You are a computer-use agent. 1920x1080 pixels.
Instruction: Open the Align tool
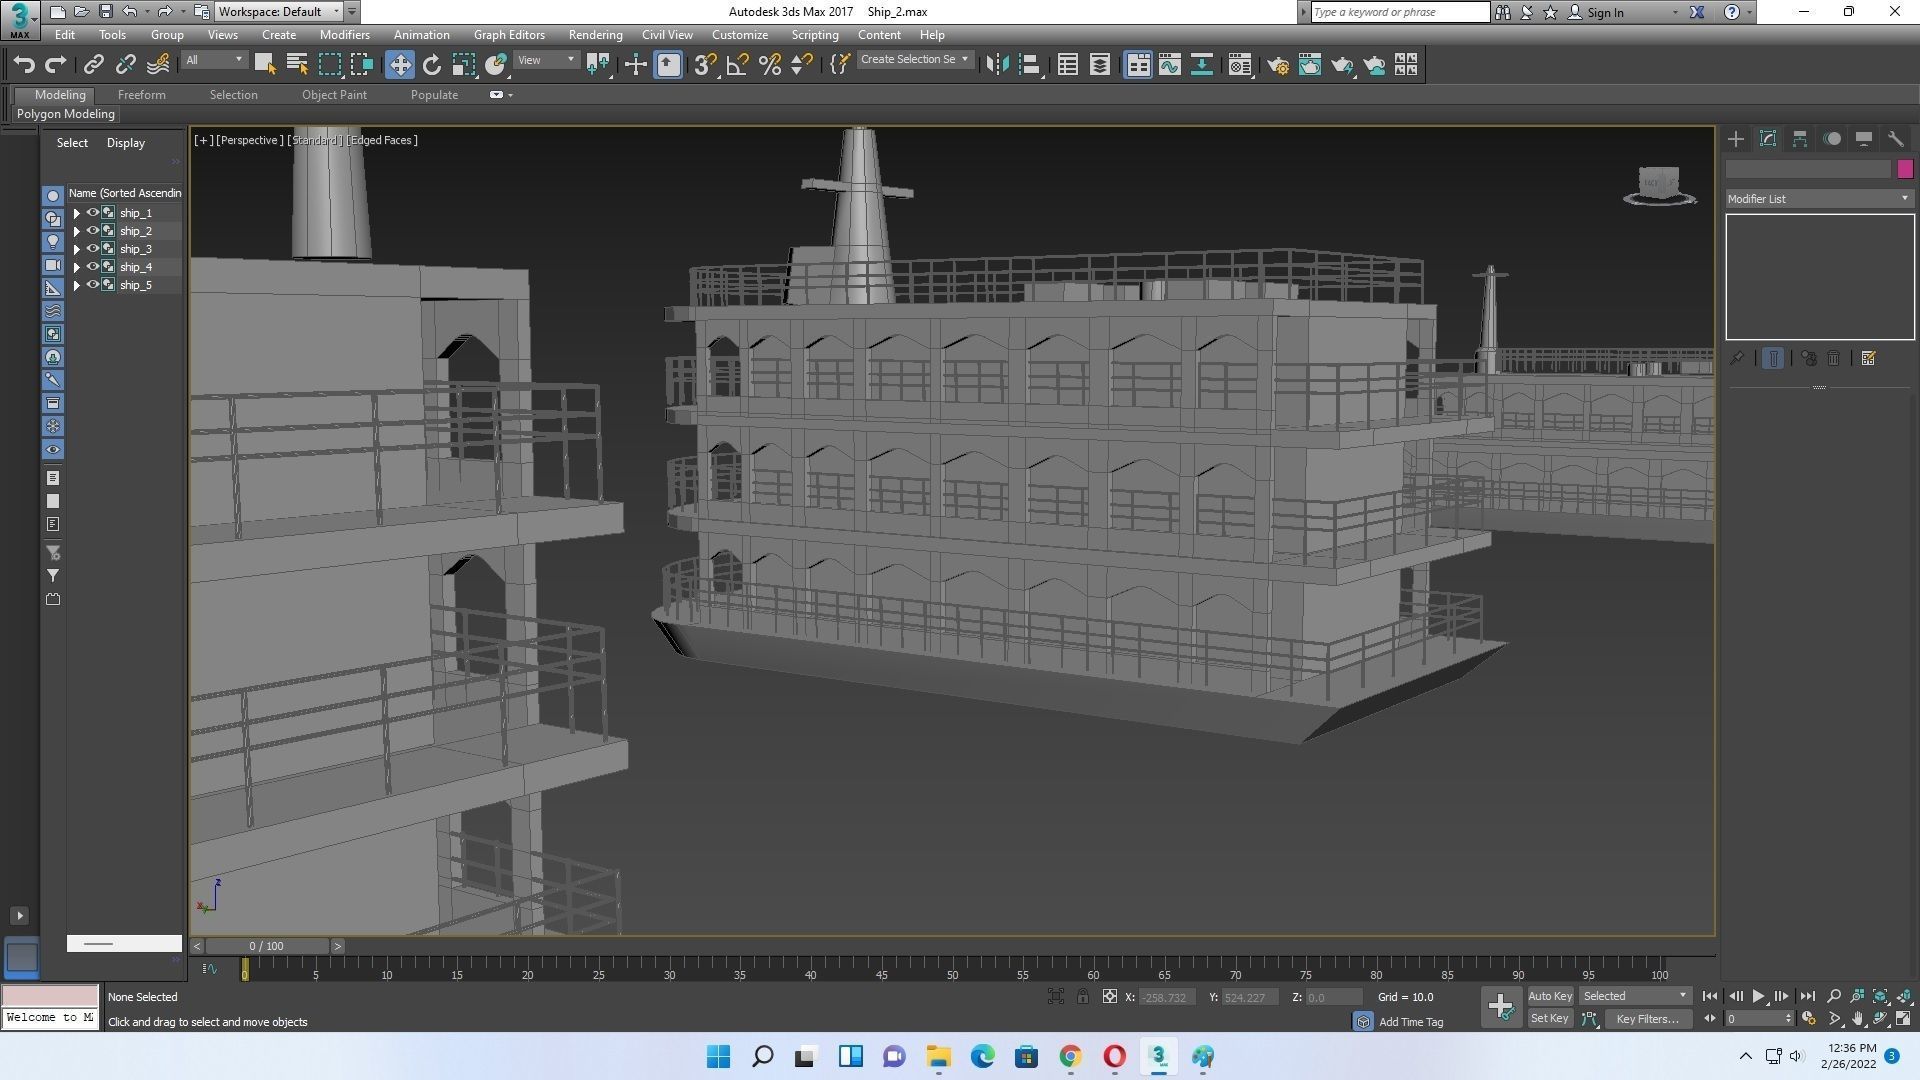[x=1030, y=65]
